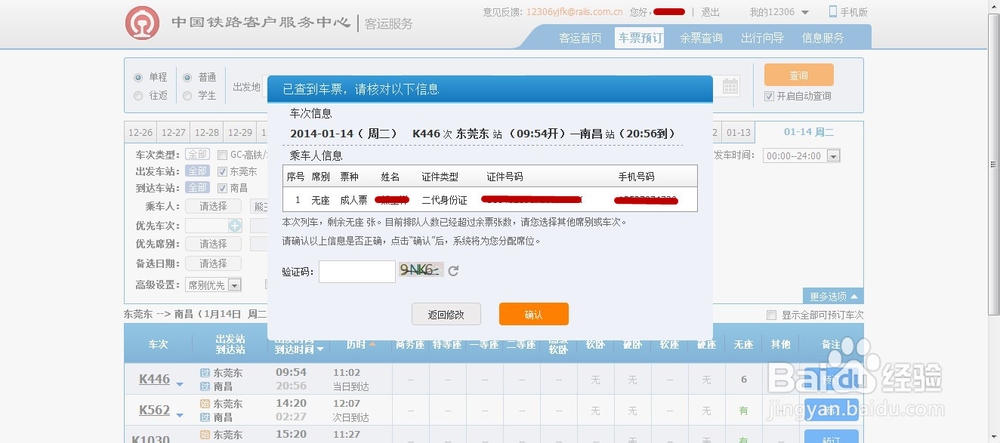The height and width of the screenshot is (443, 1000).
Task: Click 全部 button for 车次类型
Action: coord(197,154)
